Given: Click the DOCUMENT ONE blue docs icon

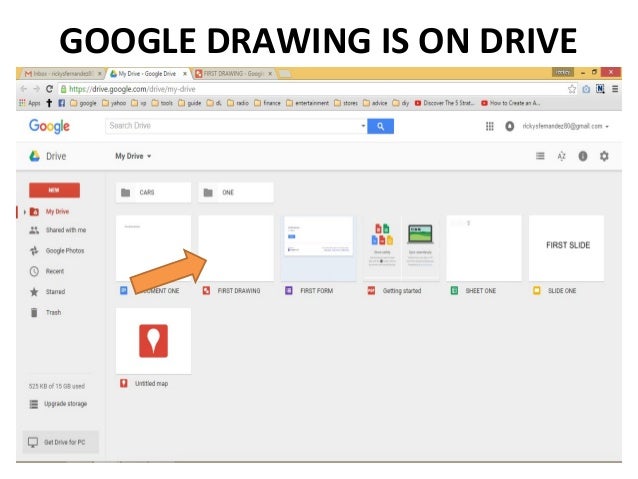Looking at the screenshot, I should [x=124, y=291].
